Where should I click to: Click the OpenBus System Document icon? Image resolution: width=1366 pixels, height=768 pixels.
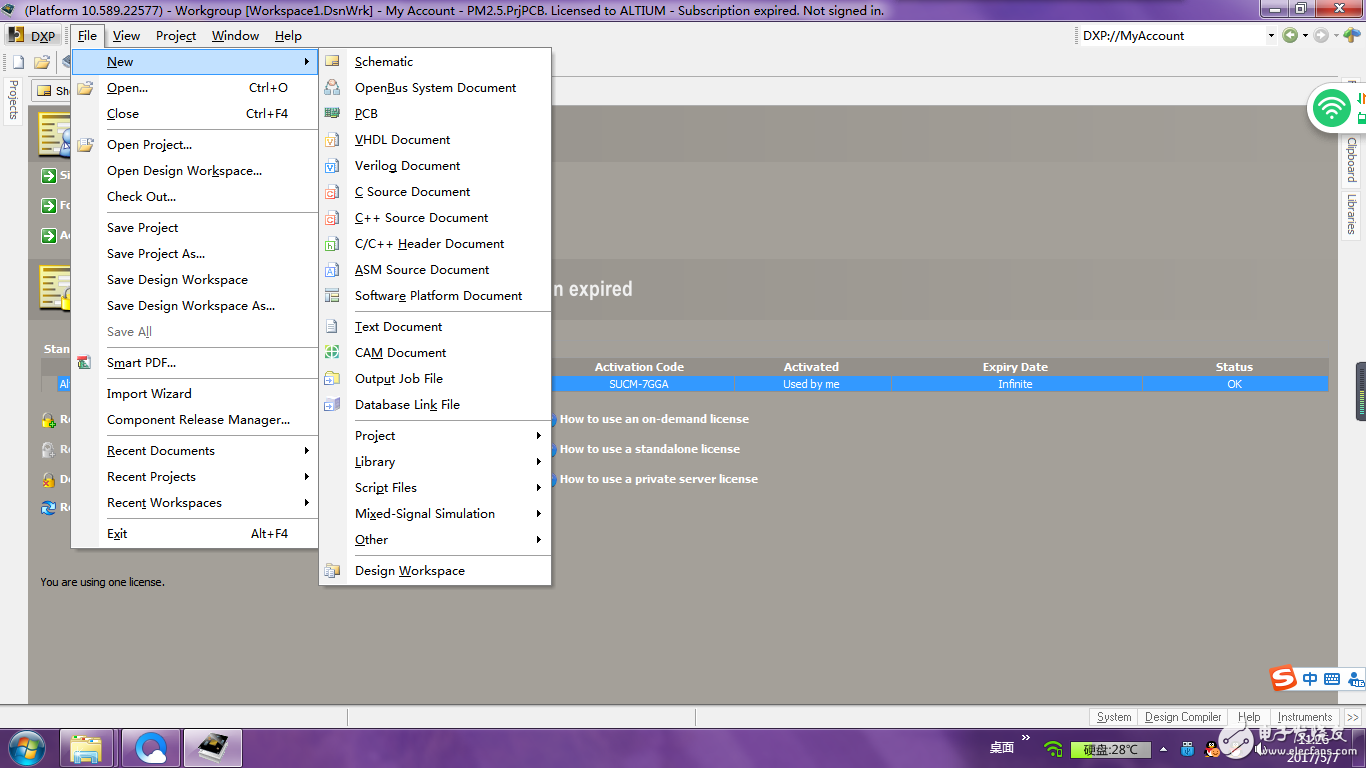click(332, 87)
